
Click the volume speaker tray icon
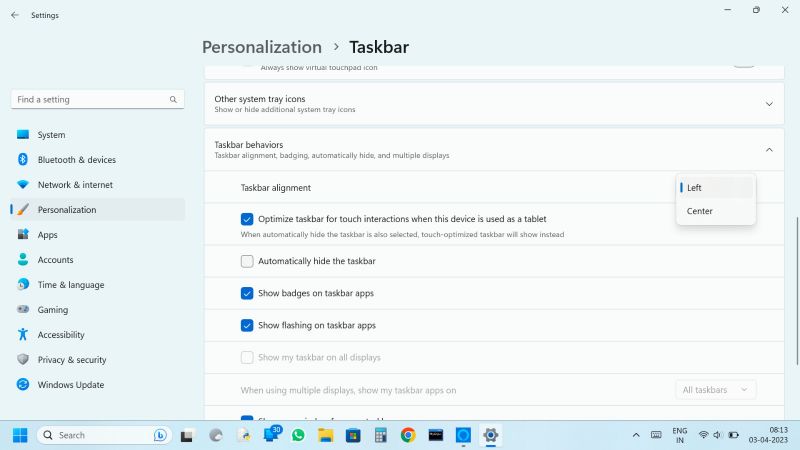click(717, 435)
